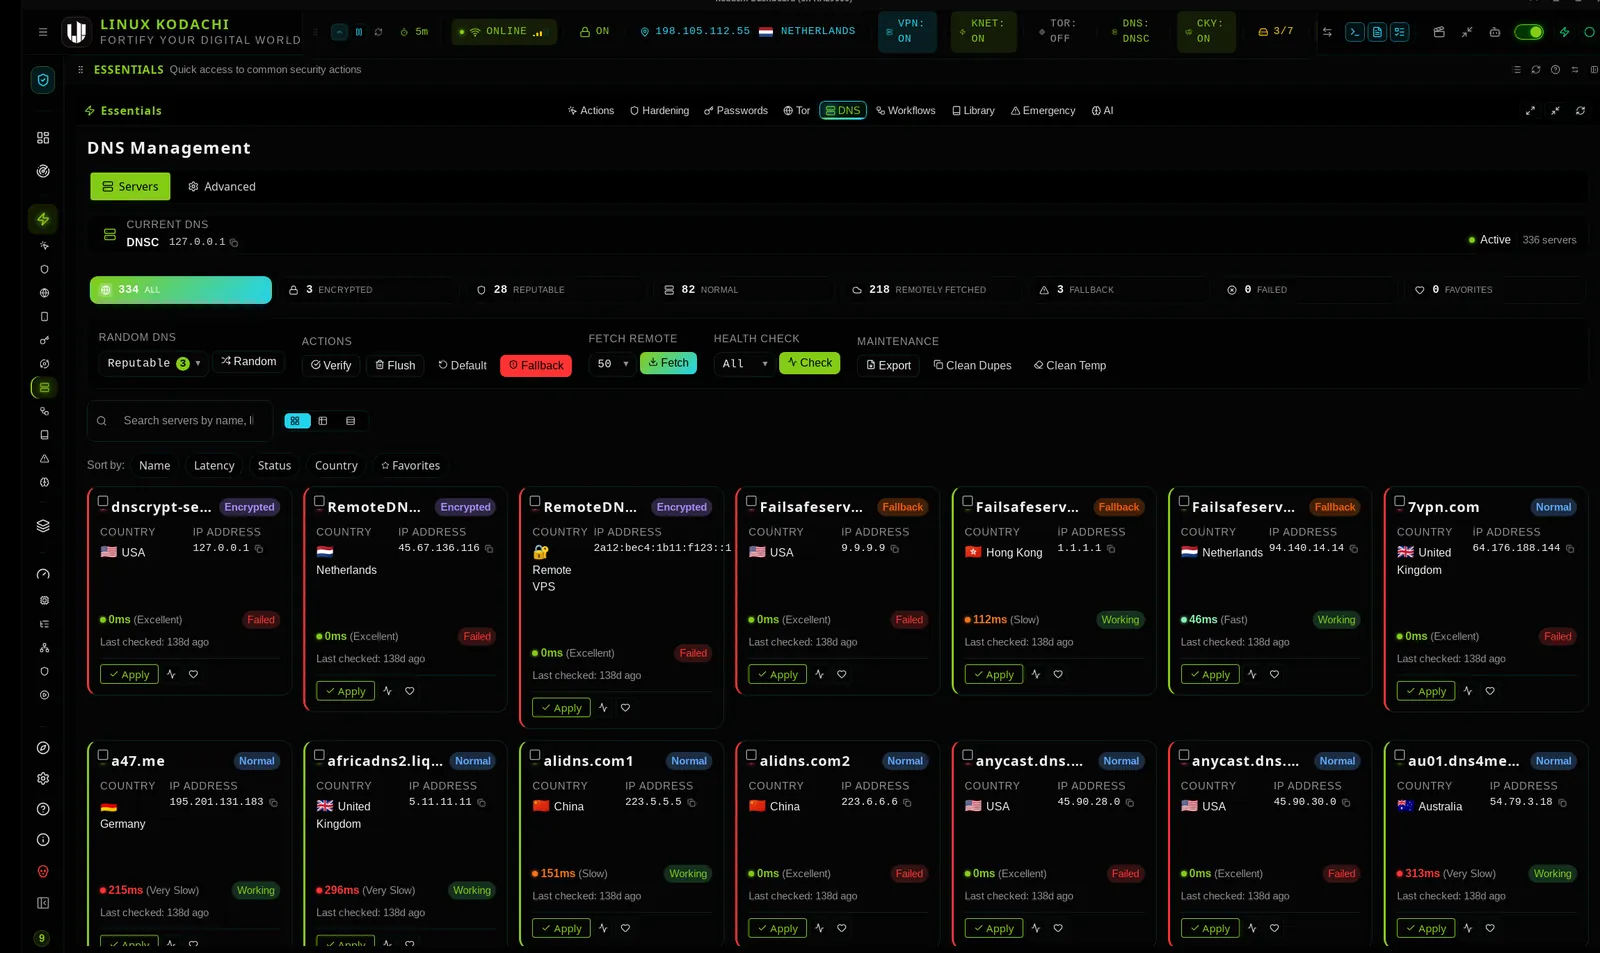Open the health check All dropdown
This screenshot has width=1600, height=953.
tap(744, 364)
